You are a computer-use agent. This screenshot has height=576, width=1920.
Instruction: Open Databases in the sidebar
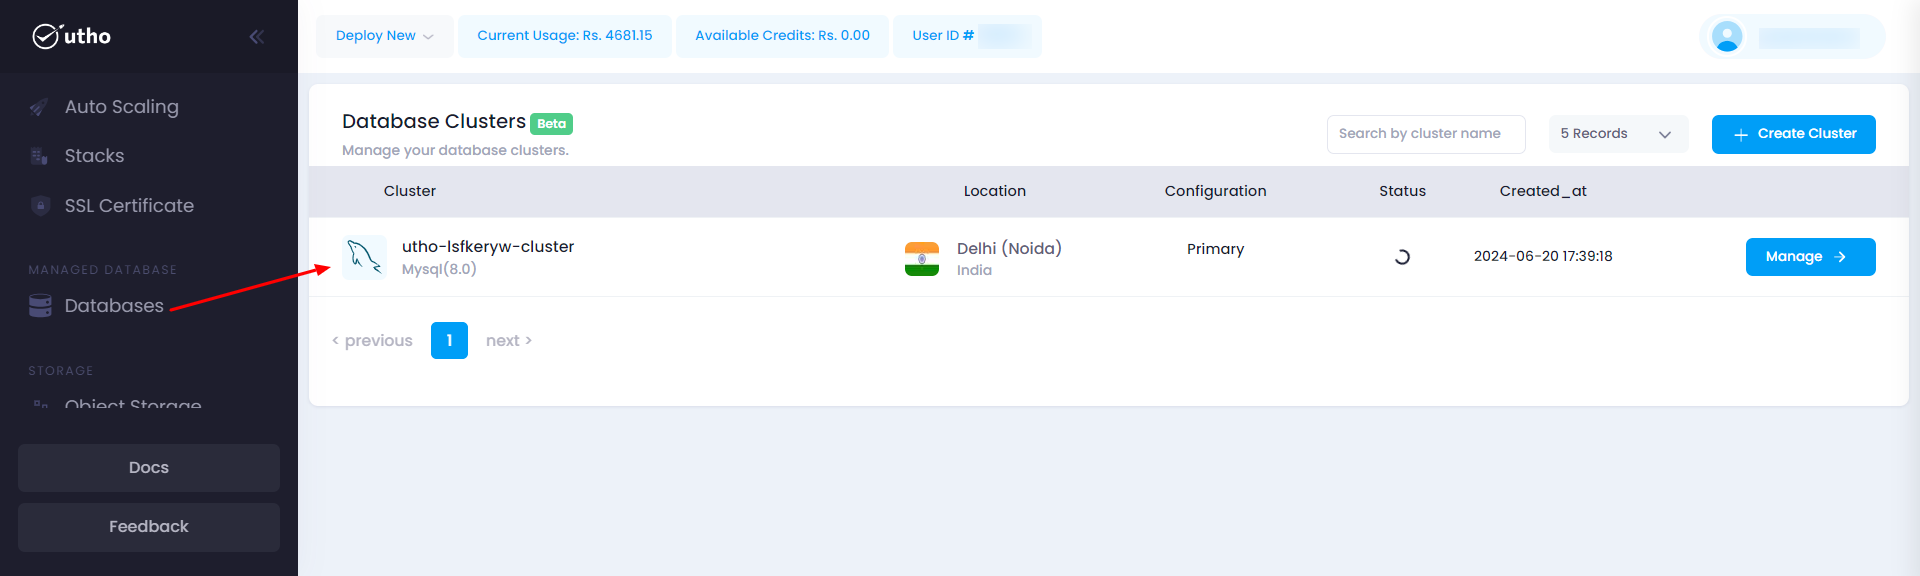[x=113, y=306]
